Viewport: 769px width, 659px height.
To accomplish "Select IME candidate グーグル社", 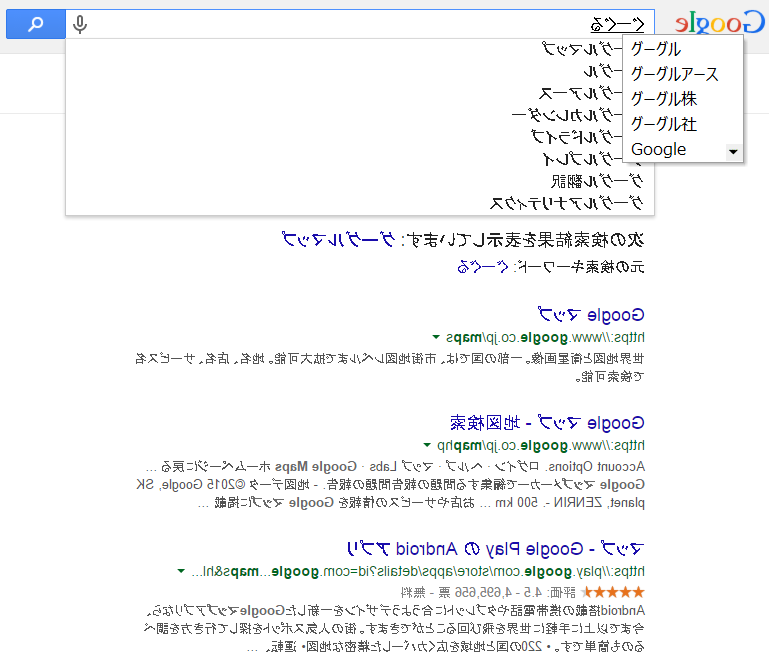I will pyautogui.click(x=683, y=124).
